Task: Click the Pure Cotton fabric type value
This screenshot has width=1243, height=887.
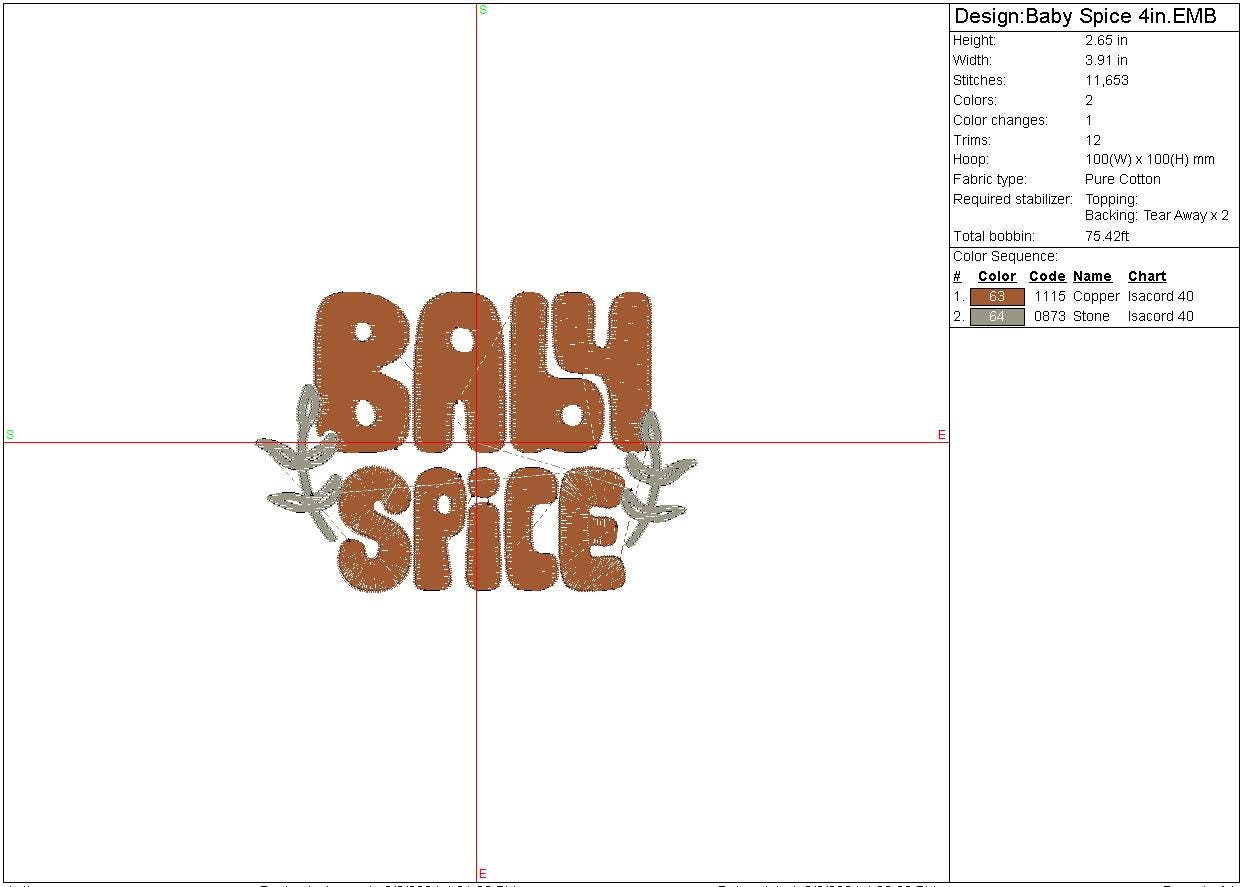Action: [1122, 180]
